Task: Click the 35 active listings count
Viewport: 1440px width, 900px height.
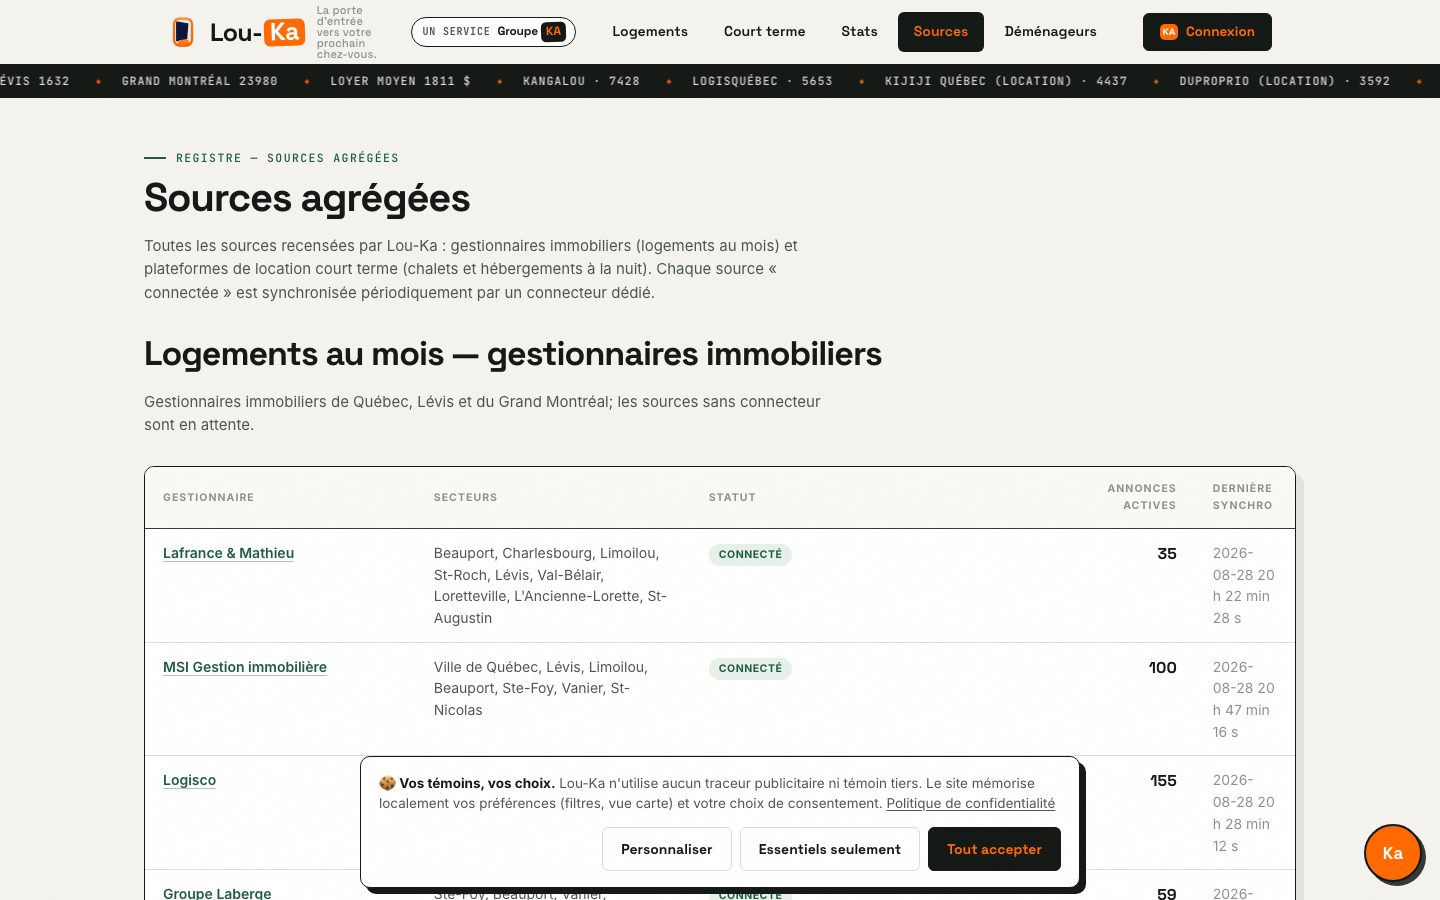Action: click(x=1166, y=553)
